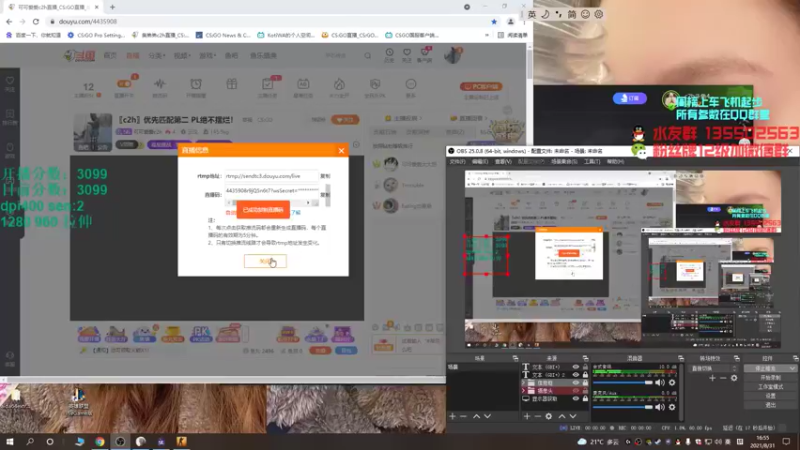
Task: Pop out the 混音器 dock panel
Action: pyautogui.click(x=681, y=358)
